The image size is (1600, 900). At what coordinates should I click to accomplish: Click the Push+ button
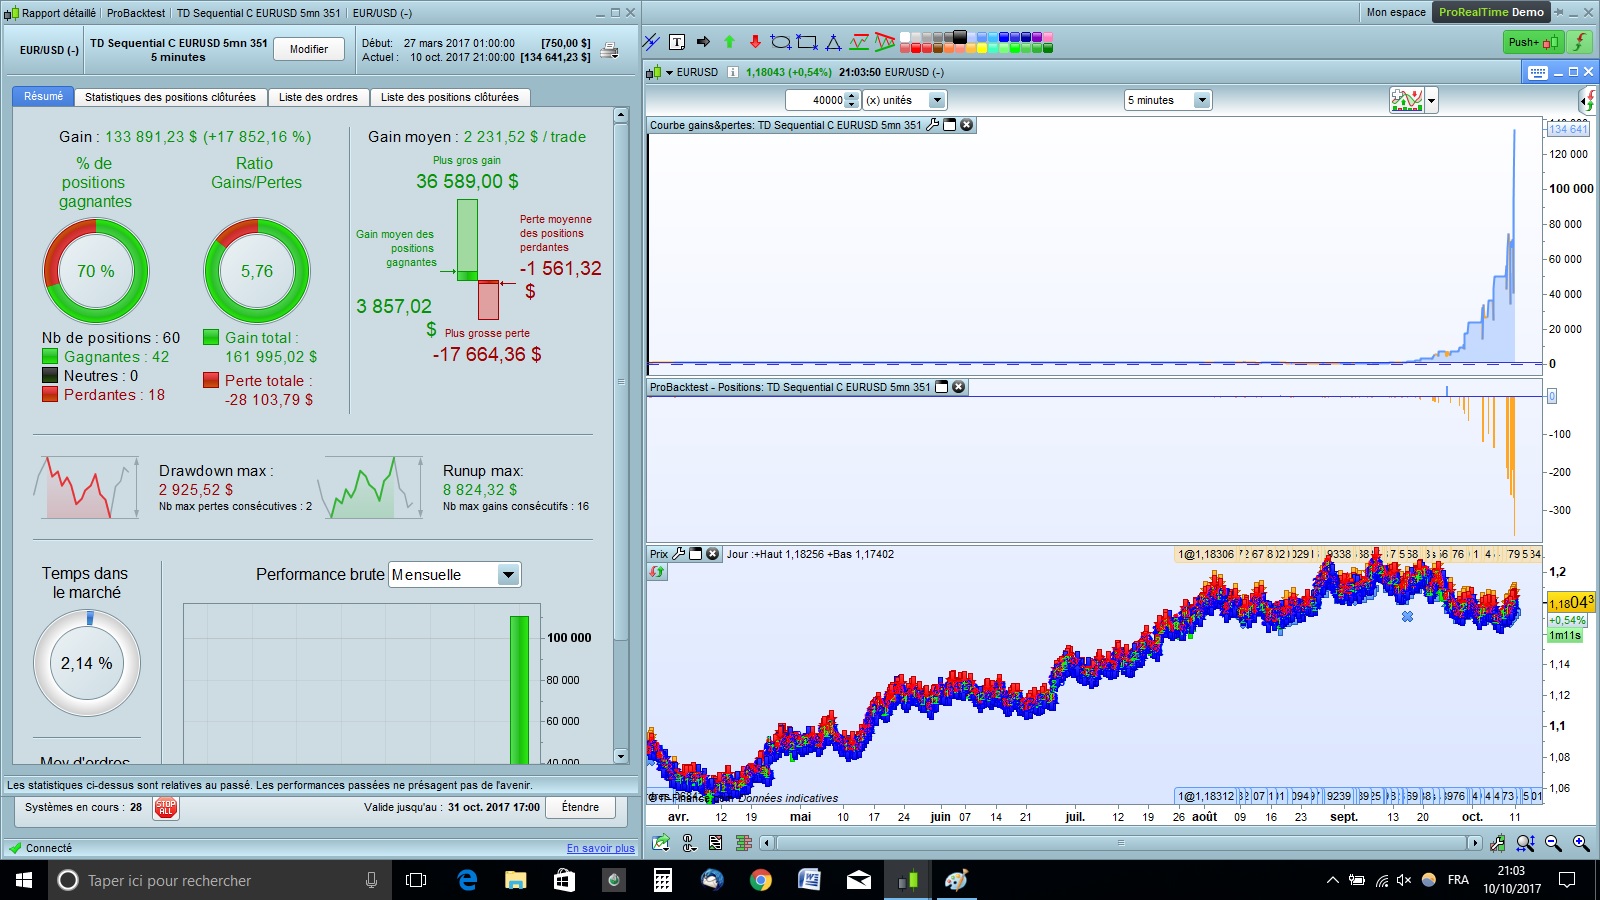pos(1534,42)
